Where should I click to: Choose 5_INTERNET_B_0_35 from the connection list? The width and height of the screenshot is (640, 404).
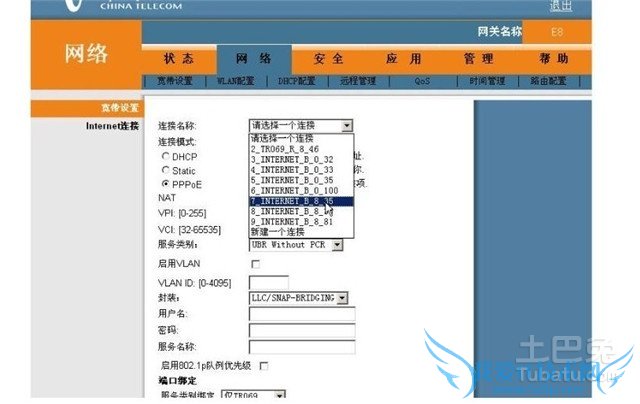301,180
